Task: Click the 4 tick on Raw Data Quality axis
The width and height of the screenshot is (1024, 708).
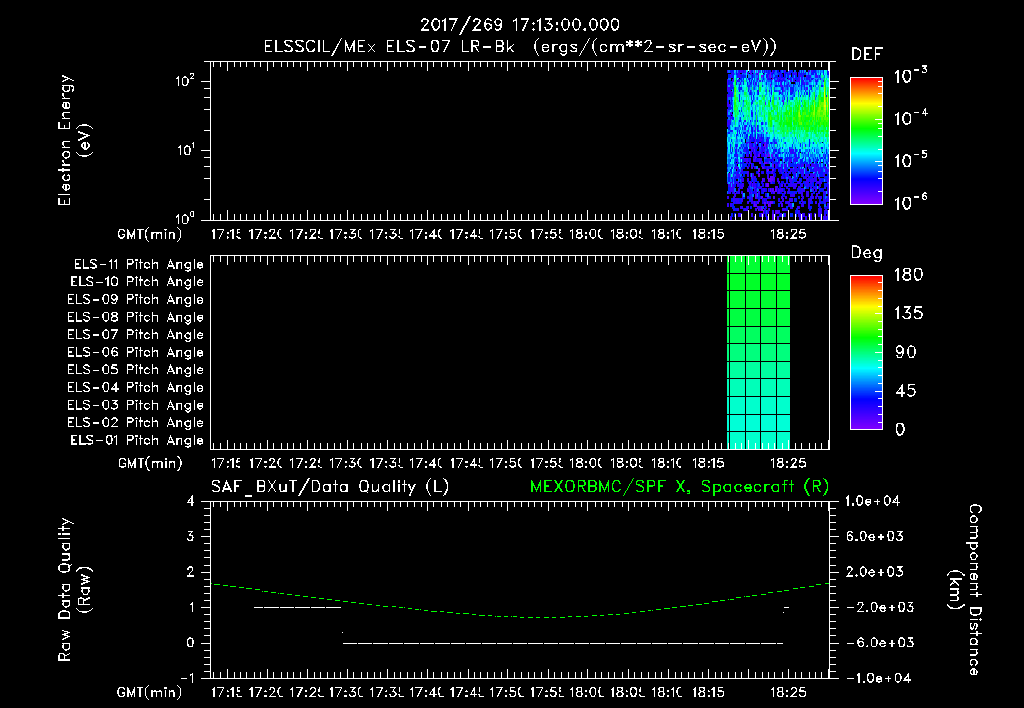Action: [x=191, y=501]
